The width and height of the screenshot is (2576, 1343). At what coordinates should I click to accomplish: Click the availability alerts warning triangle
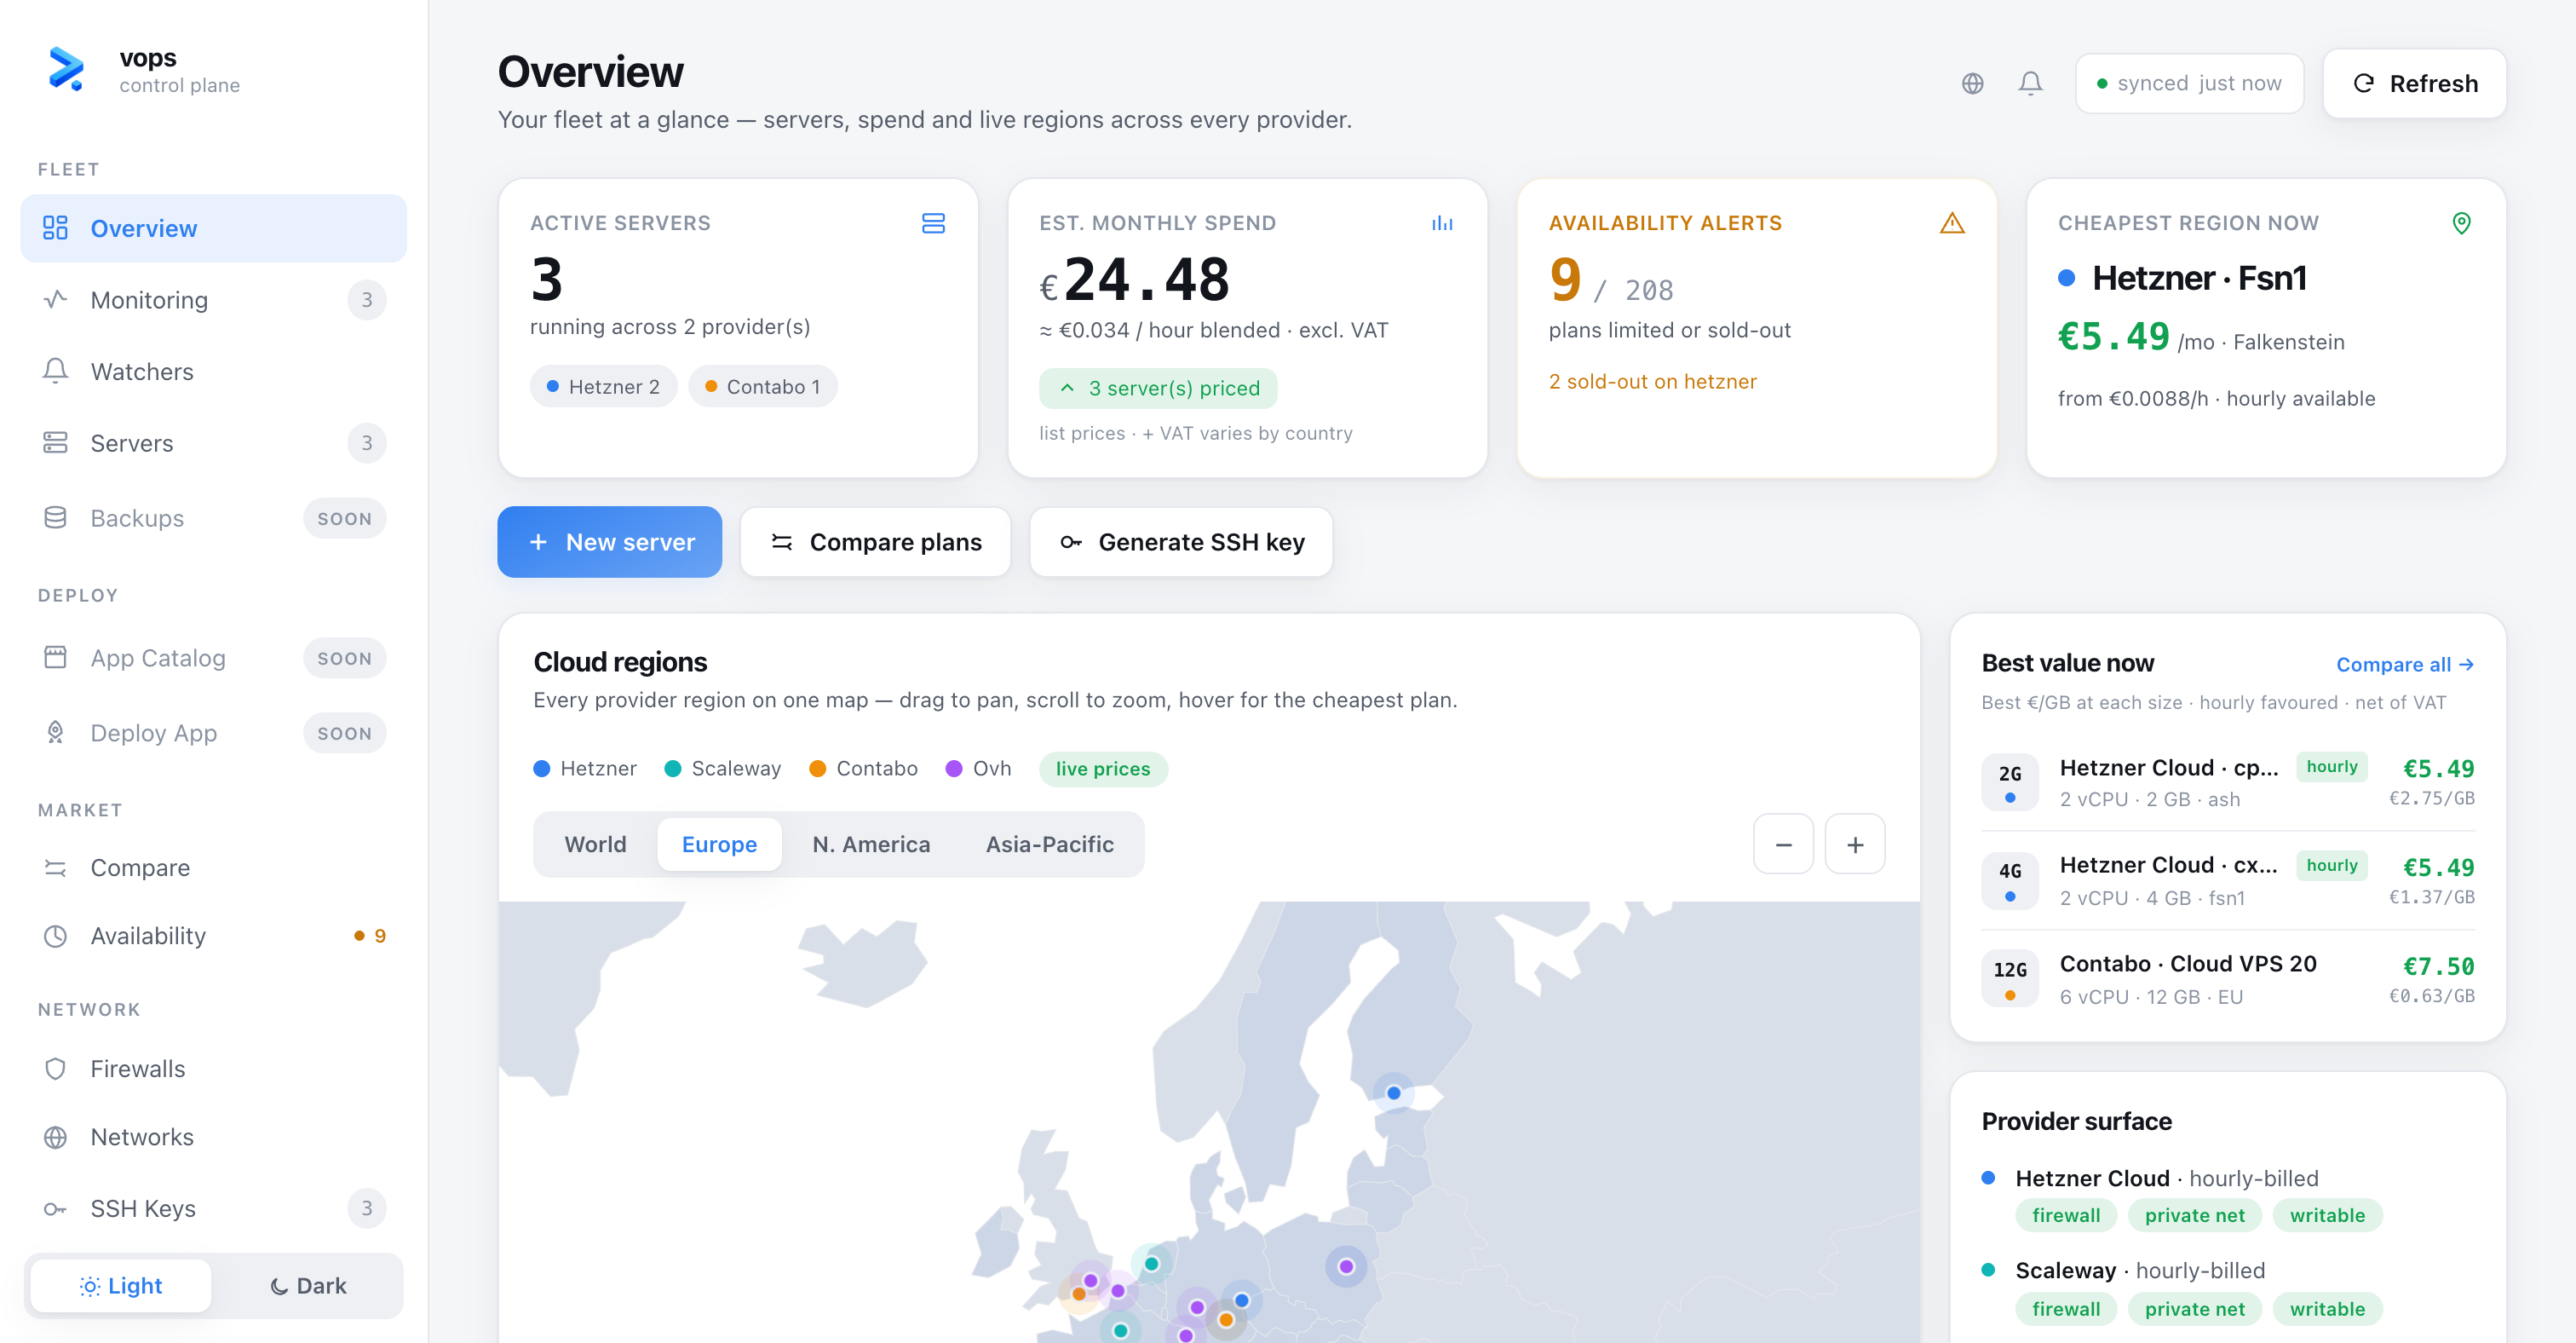click(x=1952, y=223)
